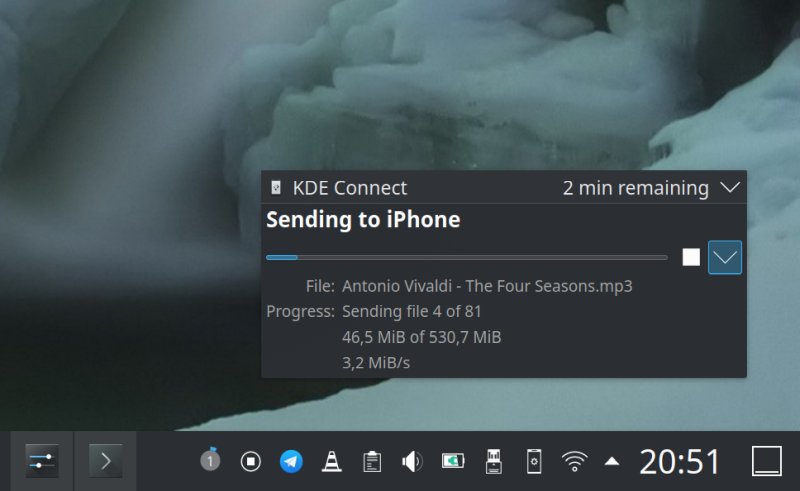Screen dimensions: 800x491
Task: Open the KDE Connect phone tray icon
Action: [x=534, y=461]
